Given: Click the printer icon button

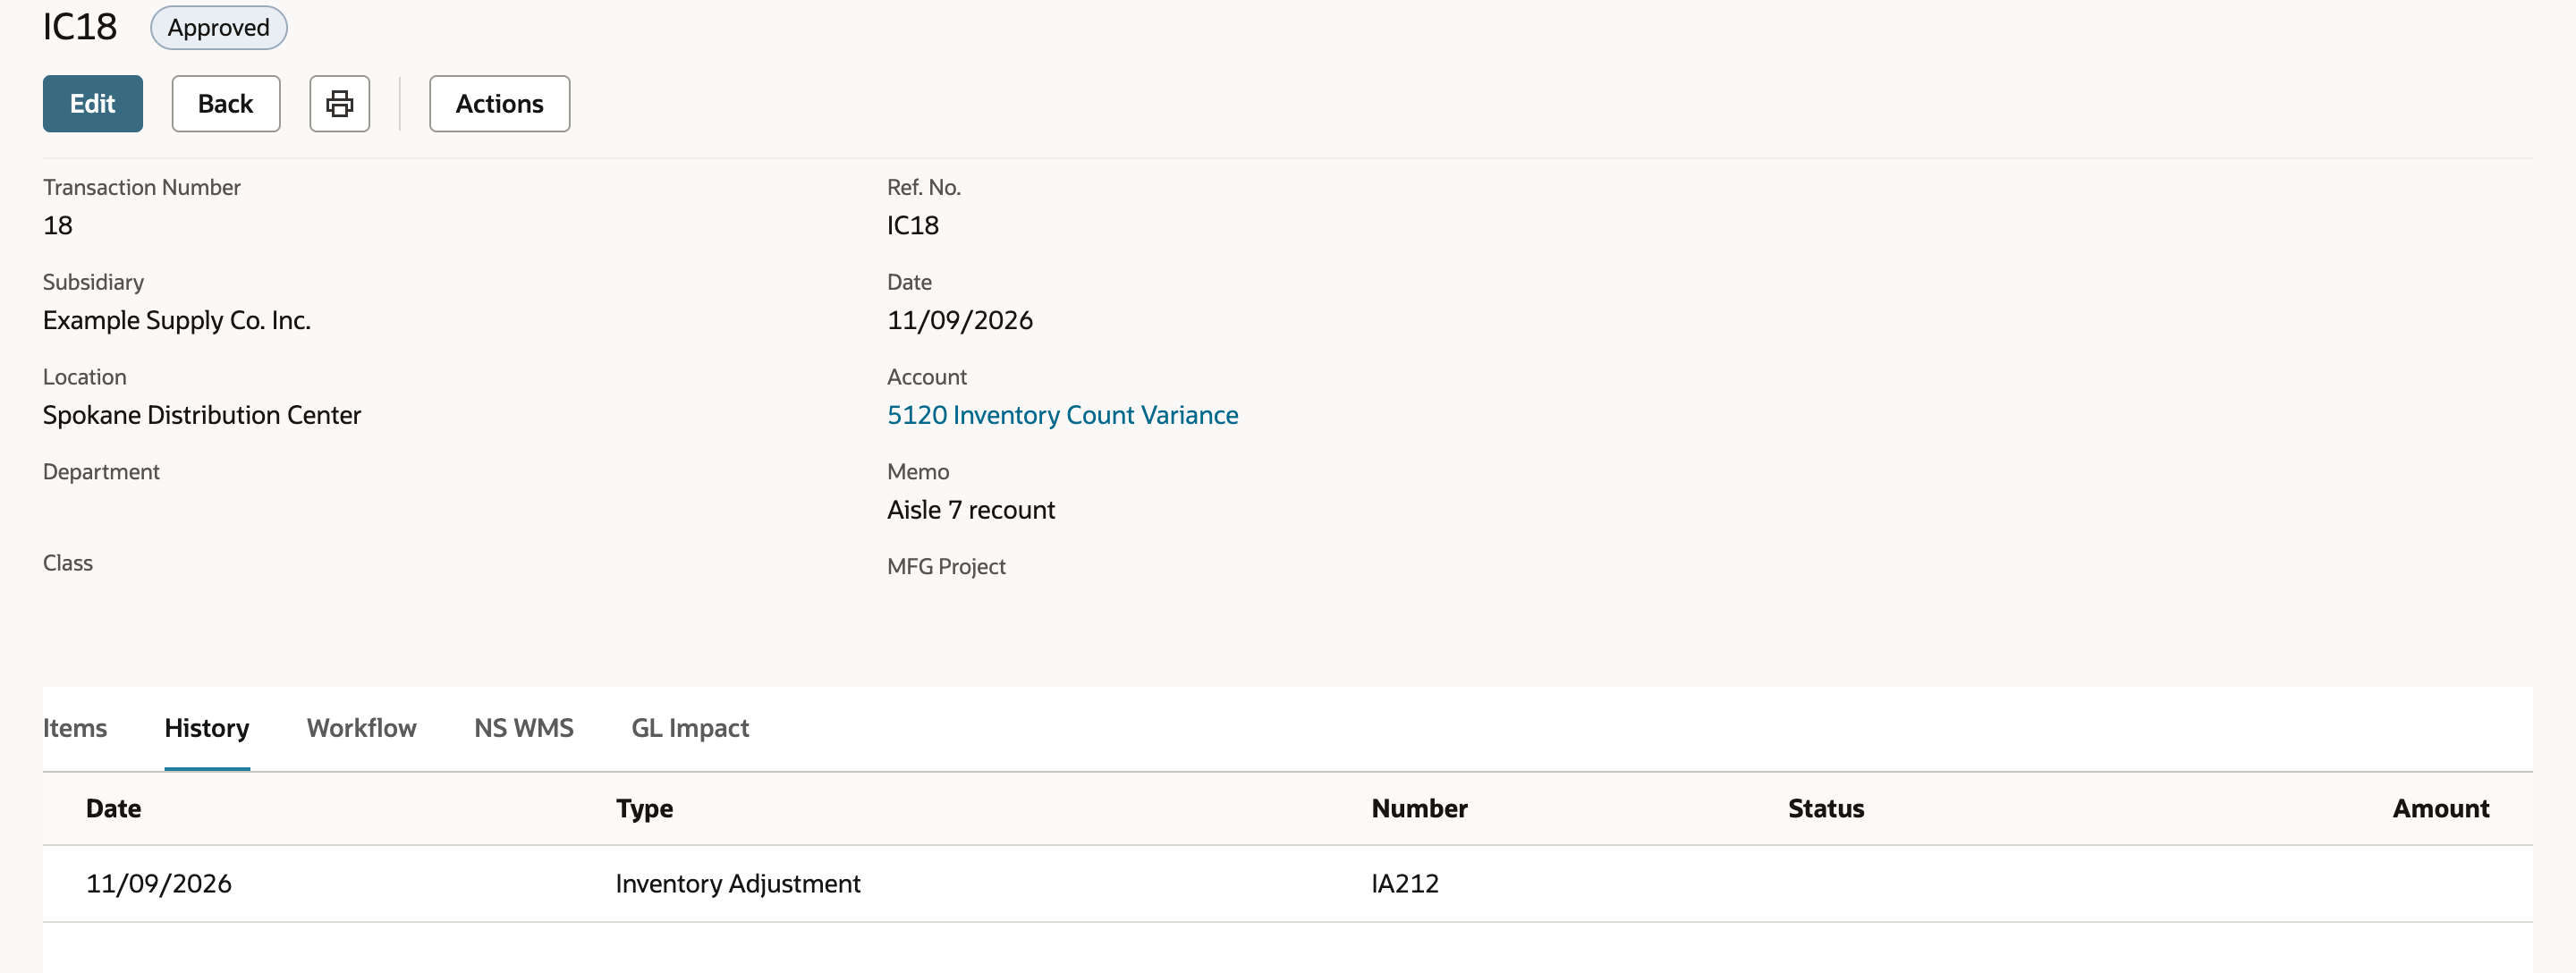Looking at the screenshot, I should coord(339,103).
